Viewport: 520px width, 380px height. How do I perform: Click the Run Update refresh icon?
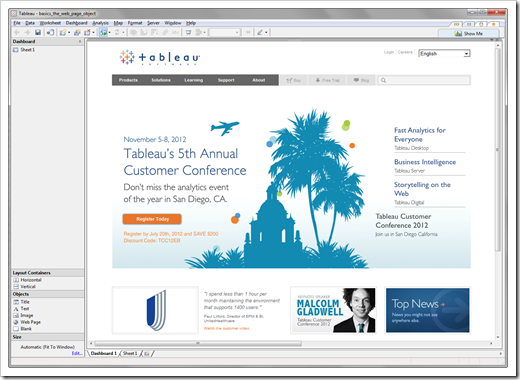tap(117, 32)
